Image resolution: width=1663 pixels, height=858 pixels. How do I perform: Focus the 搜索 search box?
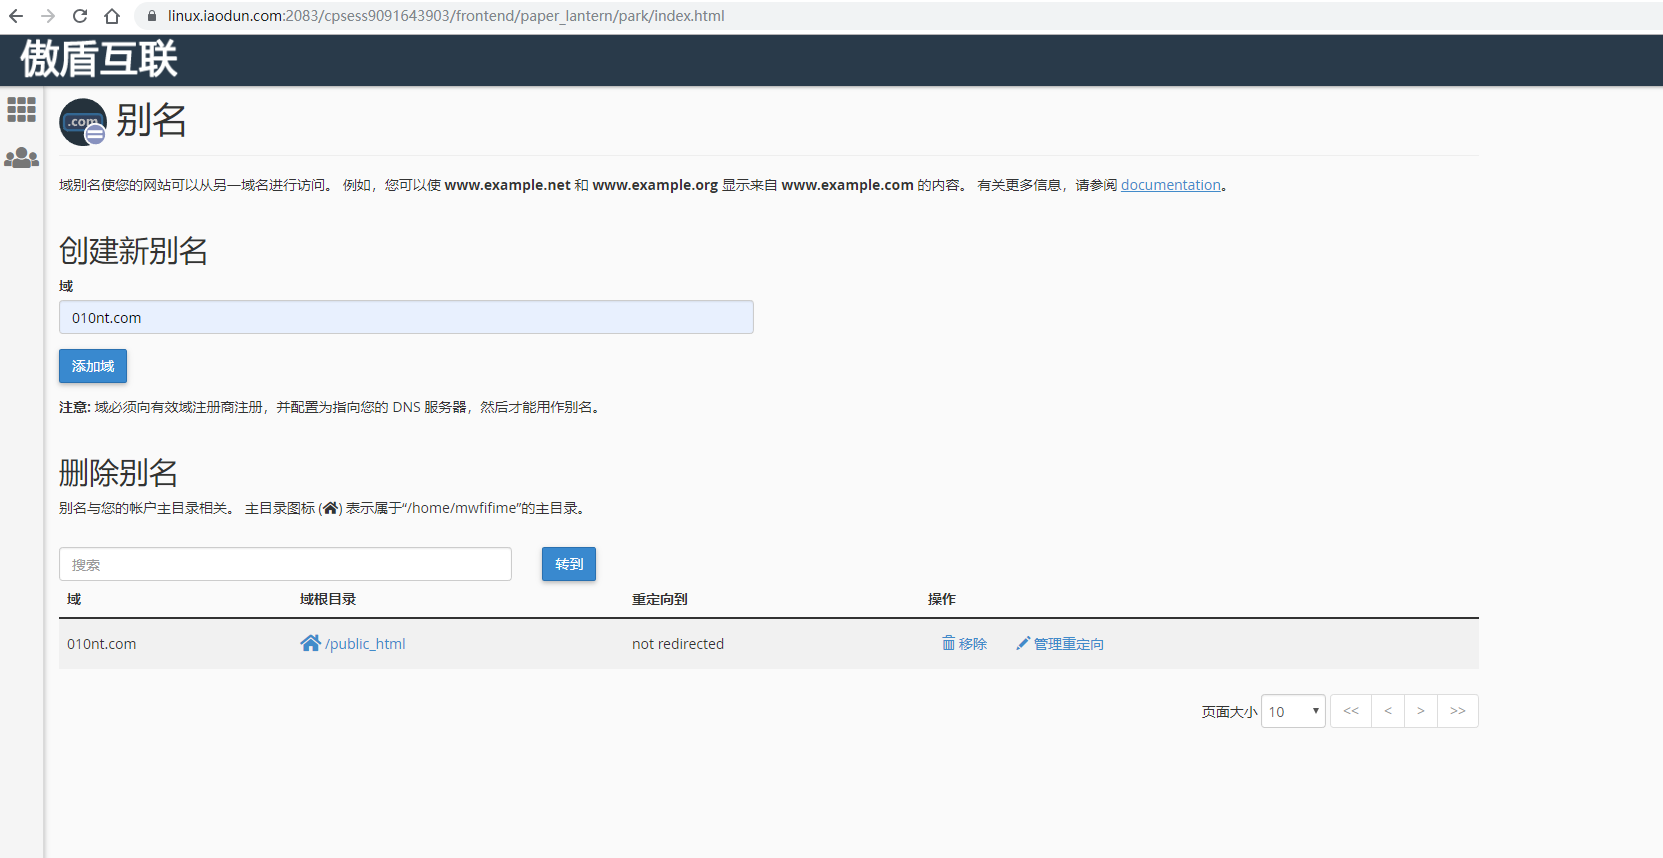(x=285, y=564)
